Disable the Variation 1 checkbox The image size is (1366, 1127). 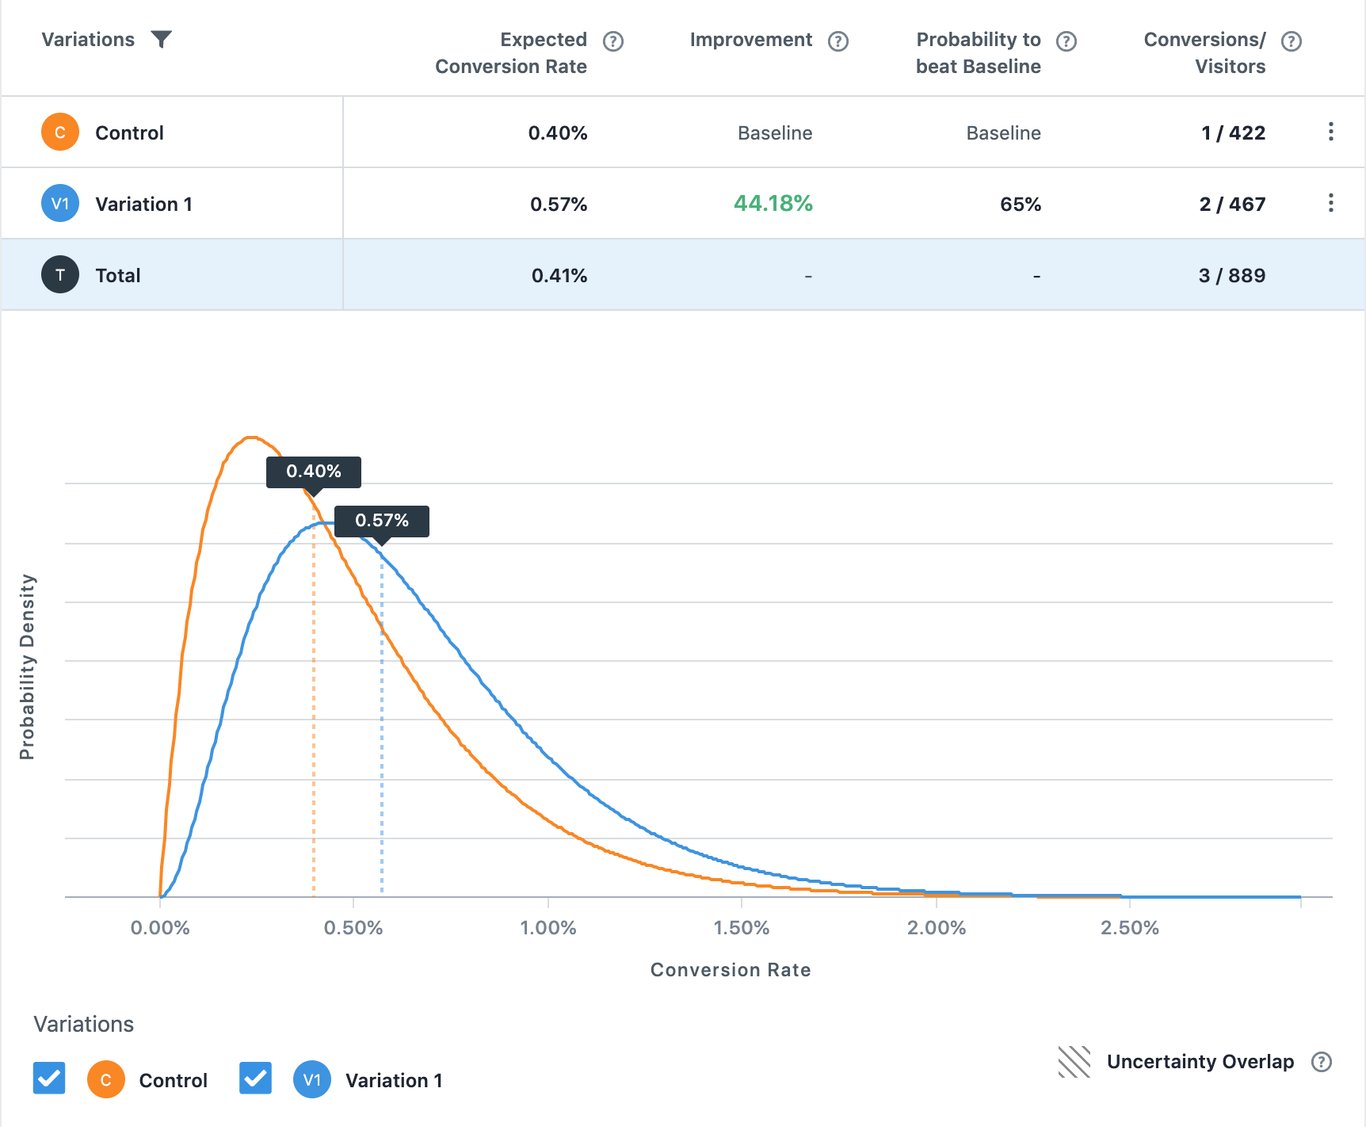pyautogui.click(x=255, y=1078)
